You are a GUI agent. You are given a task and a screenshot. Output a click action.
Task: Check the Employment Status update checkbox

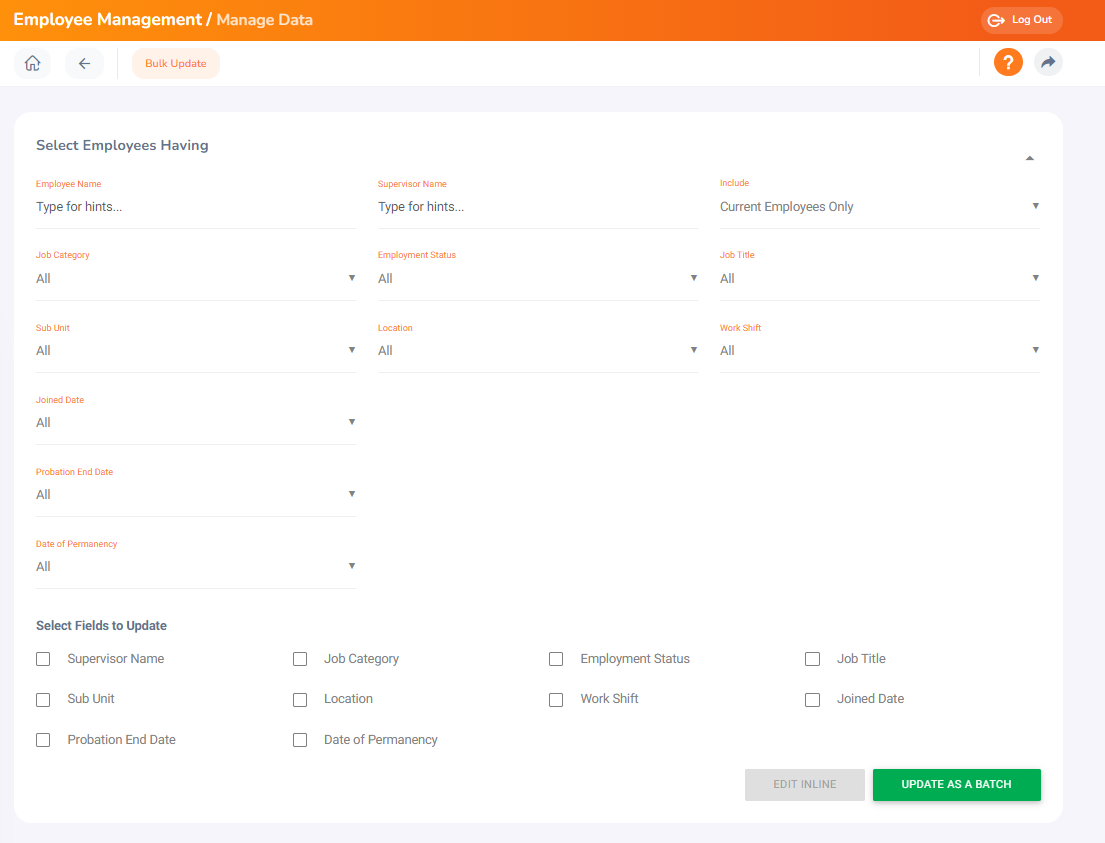pyautogui.click(x=556, y=659)
